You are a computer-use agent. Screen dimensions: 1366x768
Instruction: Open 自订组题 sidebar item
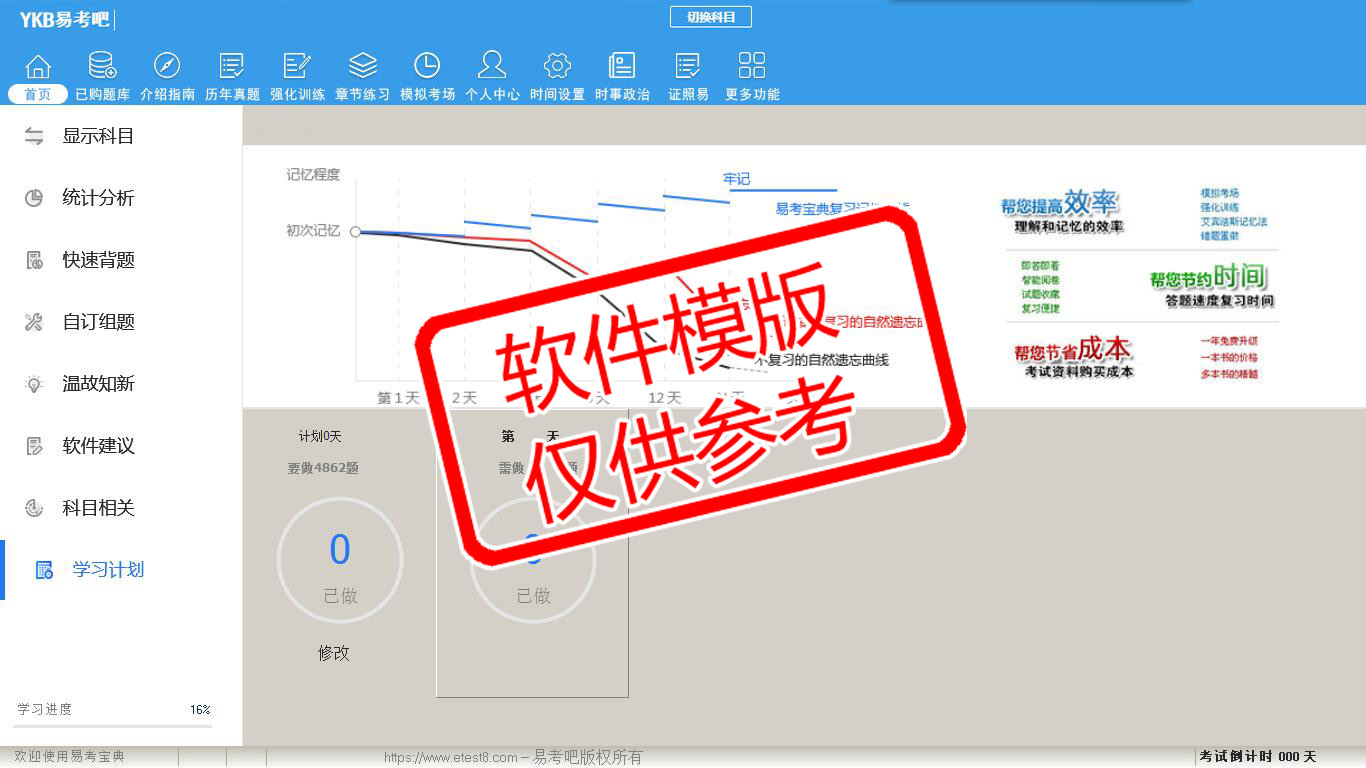(98, 322)
